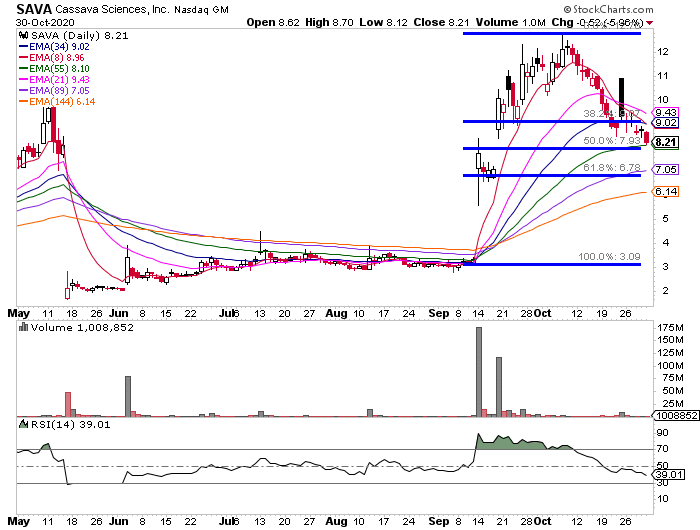Click the red down-arrow change indicator
The width and height of the screenshot is (700, 530).
pos(650,23)
